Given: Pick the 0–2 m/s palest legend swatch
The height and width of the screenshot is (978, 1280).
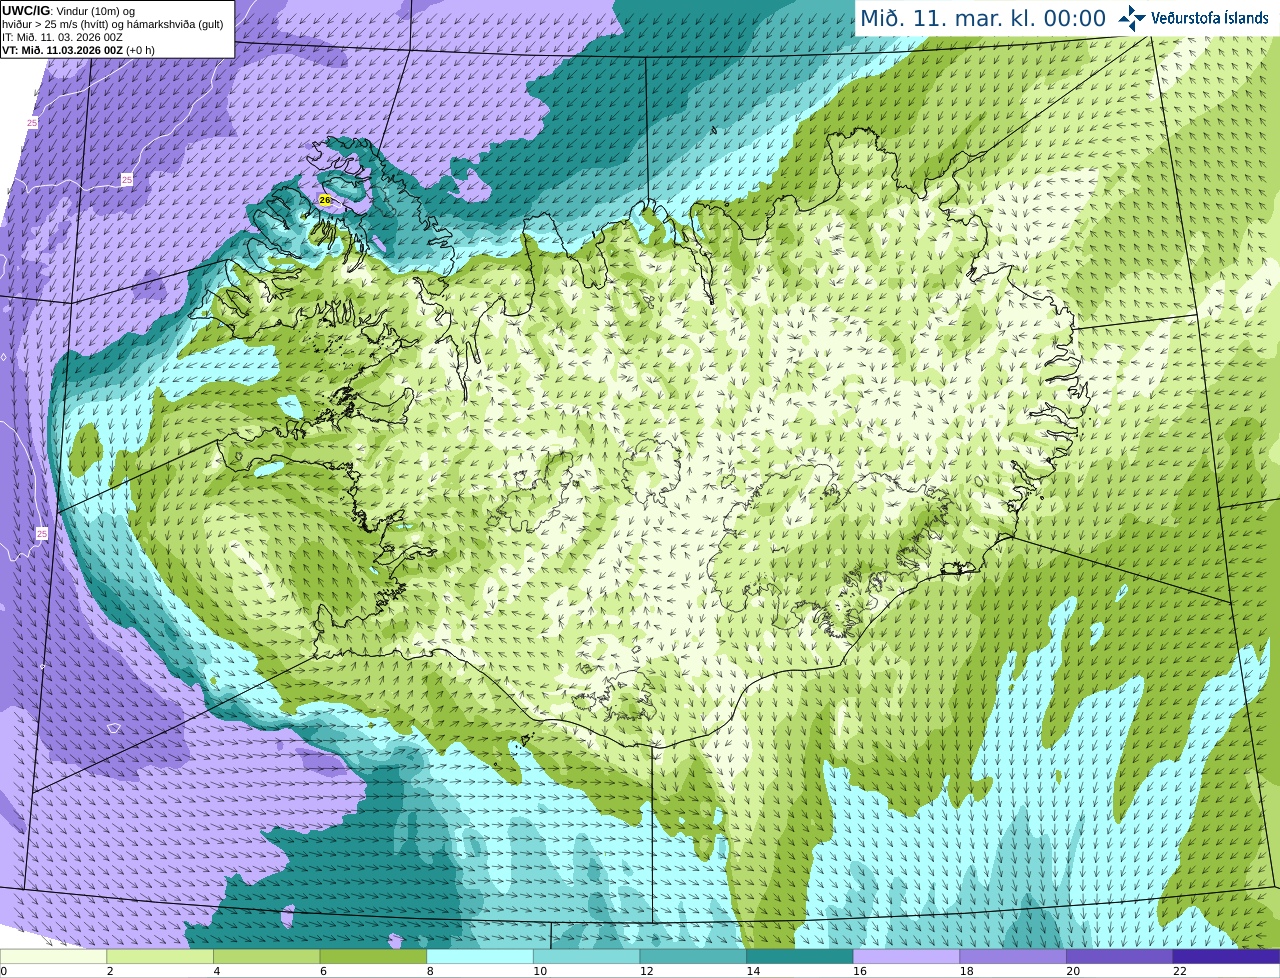Looking at the screenshot, I should [53, 957].
